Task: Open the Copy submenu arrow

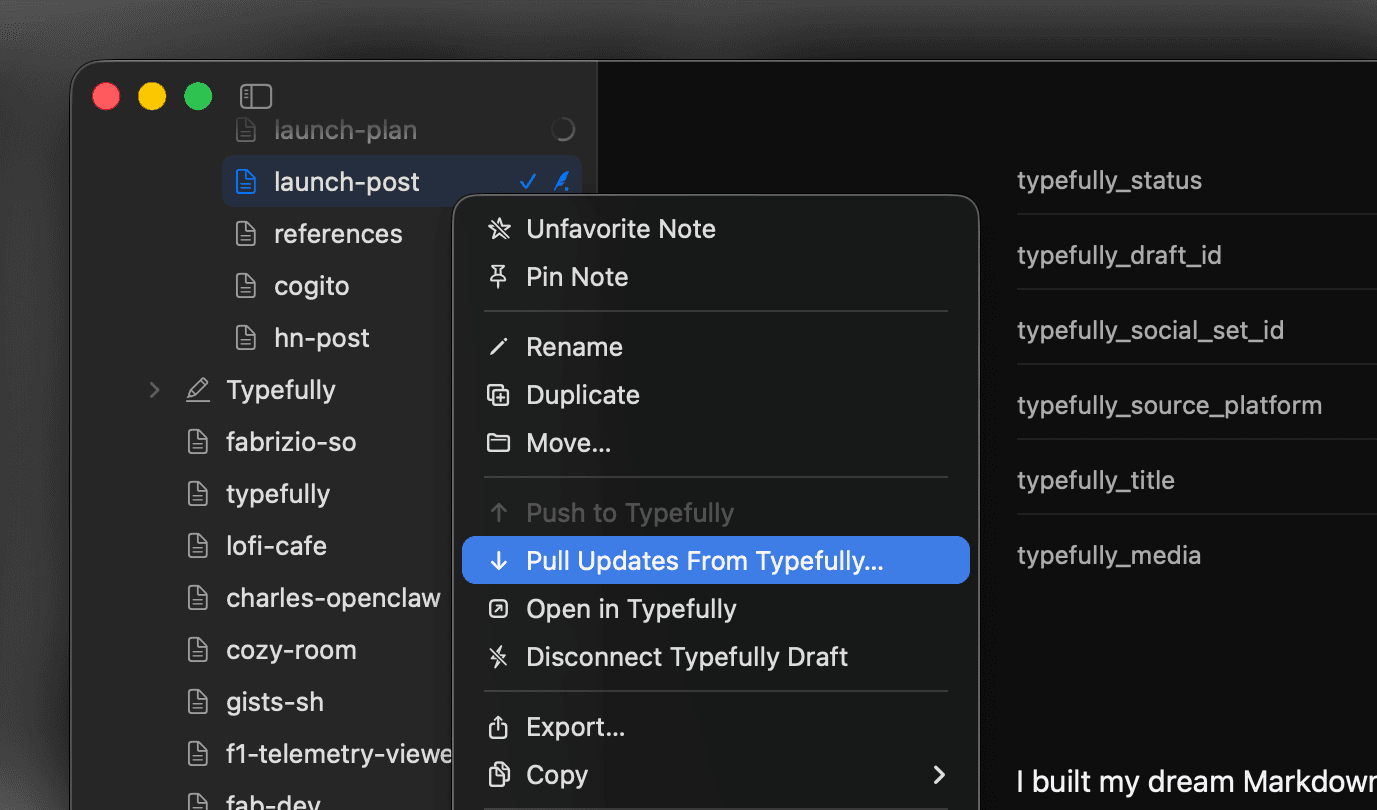Action: click(938, 775)
